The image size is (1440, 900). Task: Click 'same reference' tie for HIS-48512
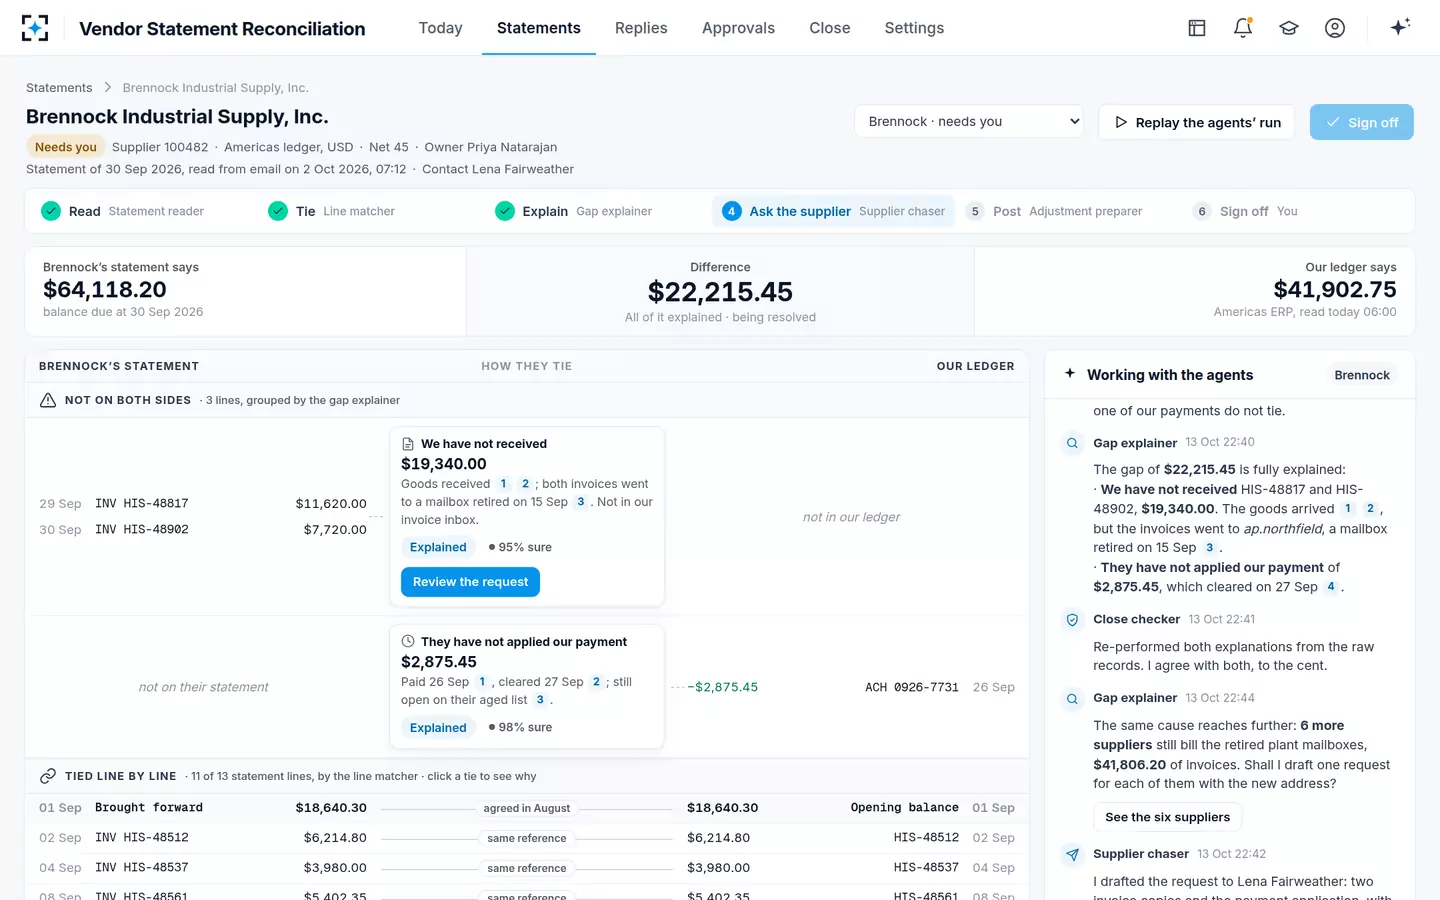coord(527,838)
